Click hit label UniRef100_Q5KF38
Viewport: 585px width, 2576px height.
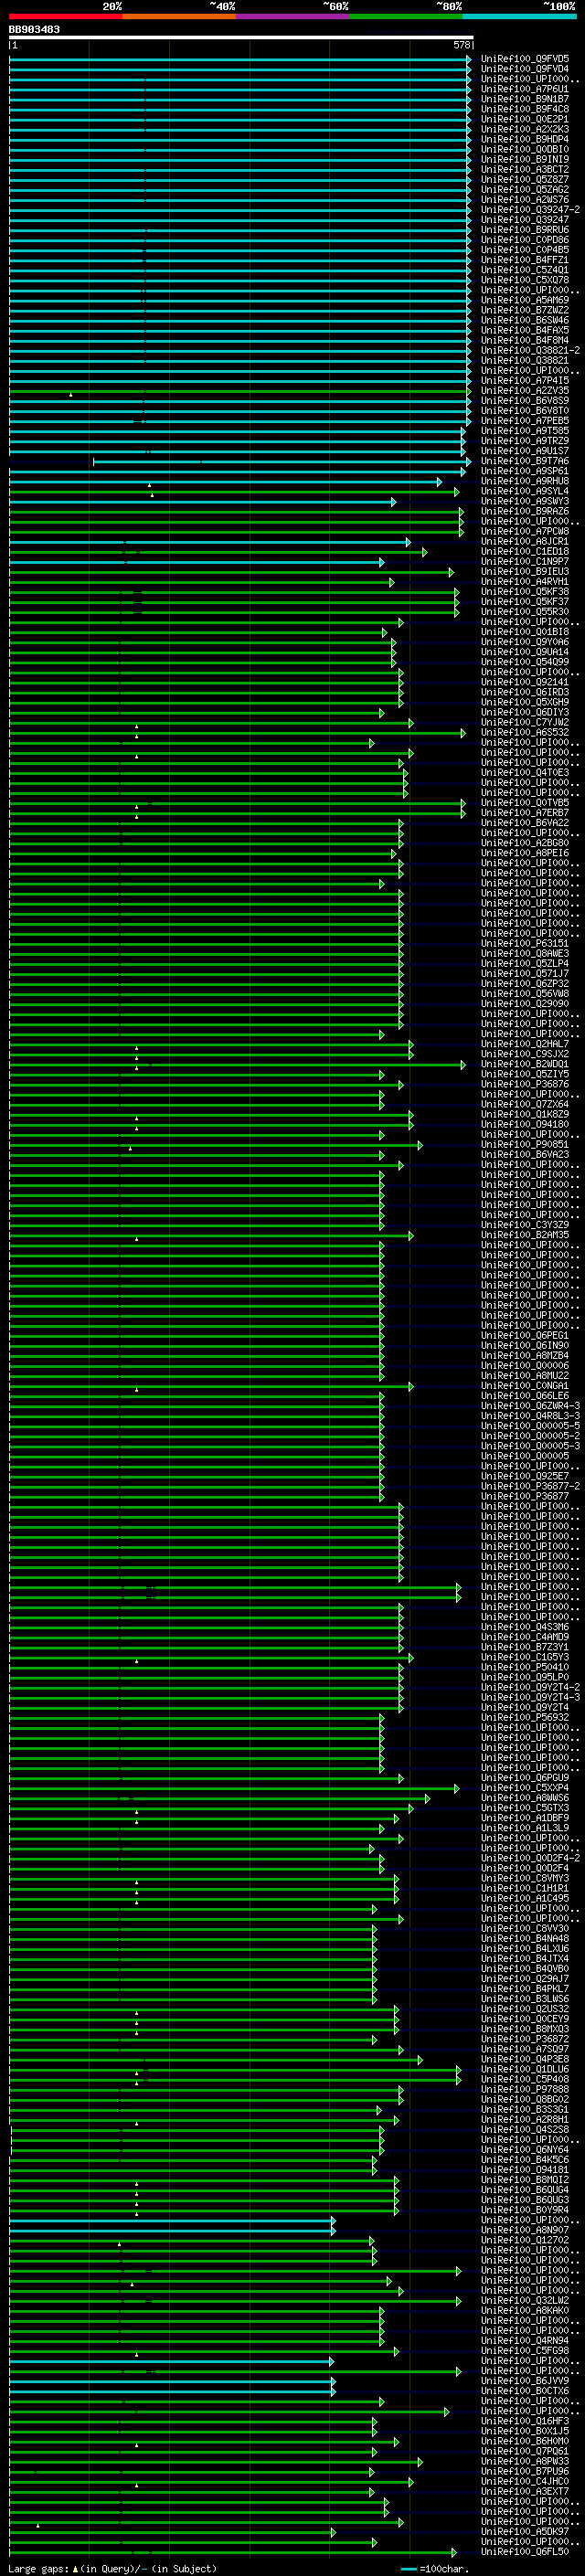coord(525,591)
